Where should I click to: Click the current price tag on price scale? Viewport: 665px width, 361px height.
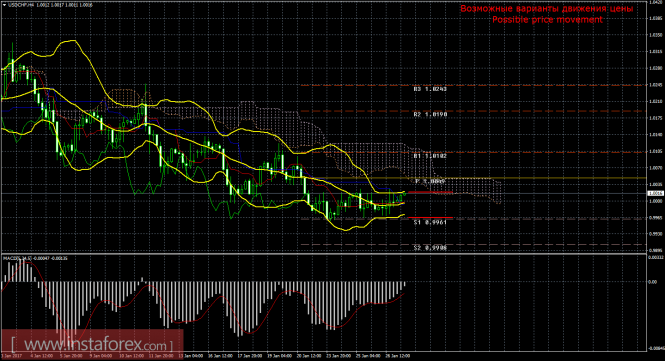click(656, 193)
